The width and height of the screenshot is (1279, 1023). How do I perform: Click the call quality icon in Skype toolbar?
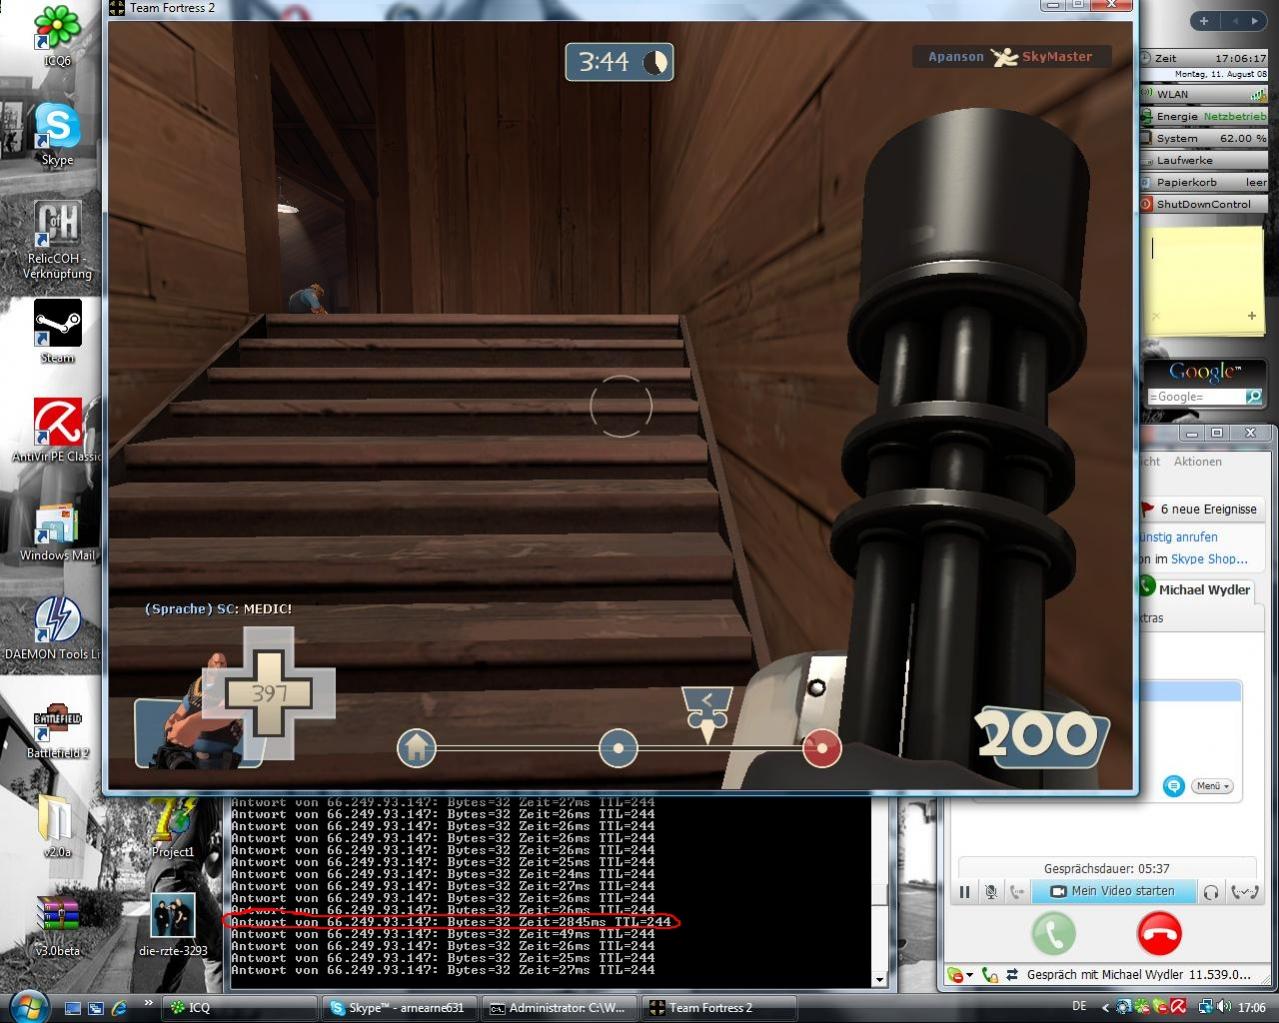(x=1244, y=891)
